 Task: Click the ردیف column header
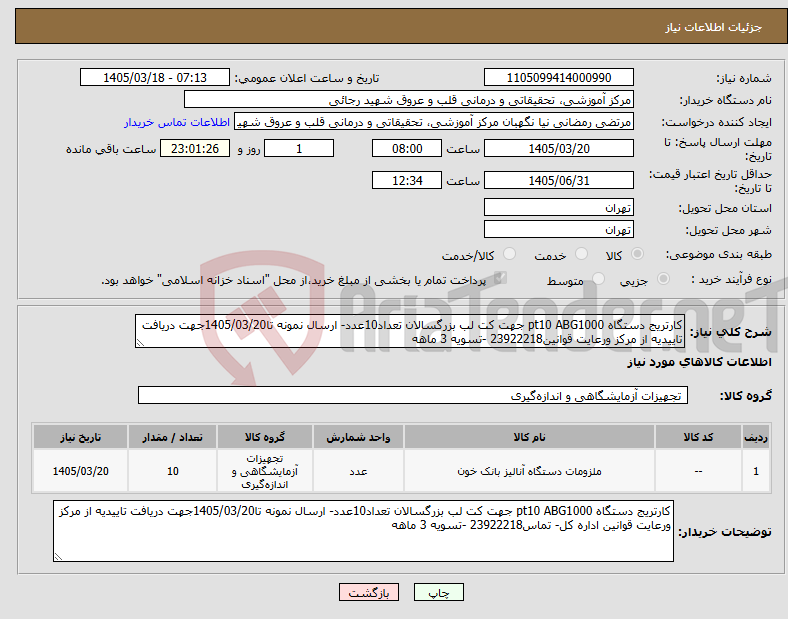pyautogui.click(x=756, y=437)
